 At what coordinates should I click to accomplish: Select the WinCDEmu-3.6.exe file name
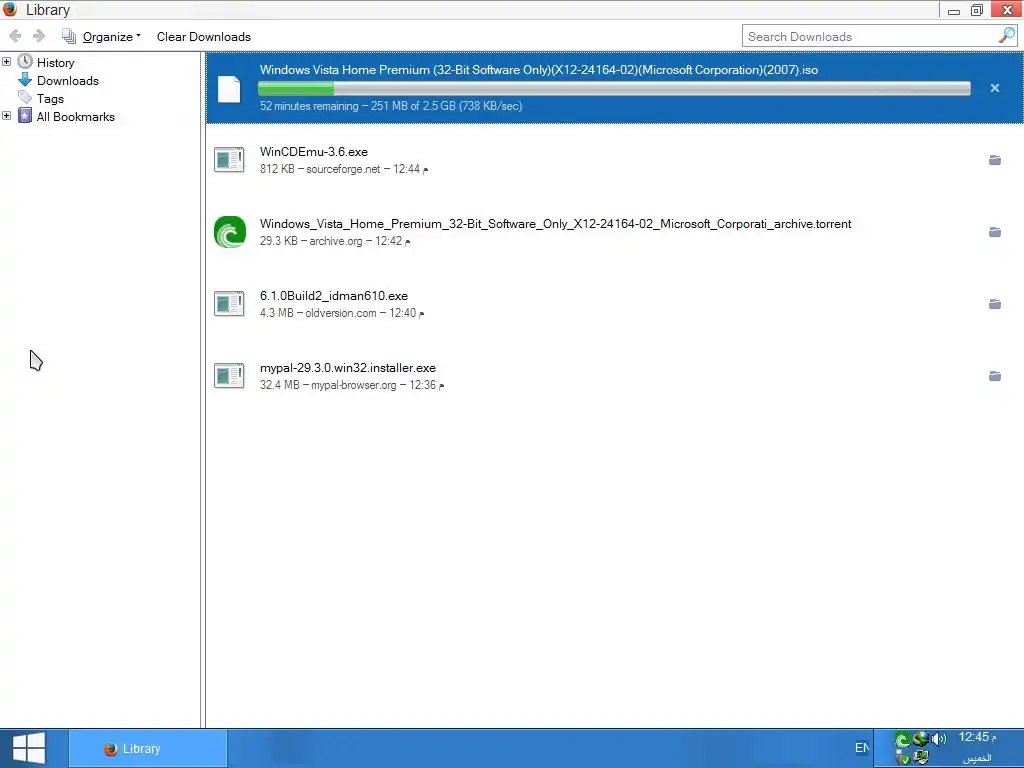click(314, 152)
